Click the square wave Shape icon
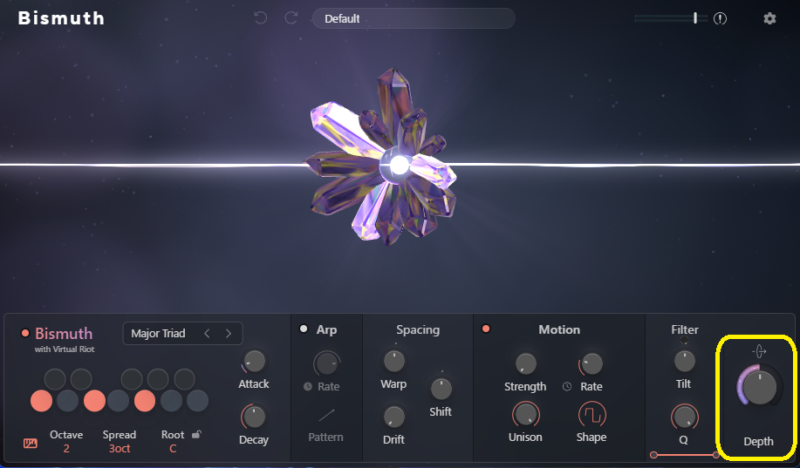800x468 pixels. tap(591, 413)
